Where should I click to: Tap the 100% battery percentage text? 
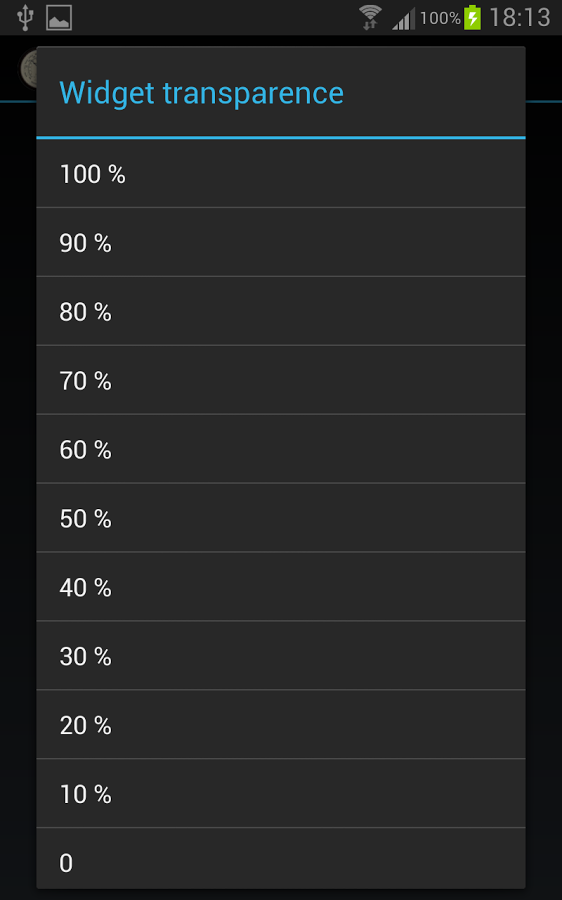(440, 18)
